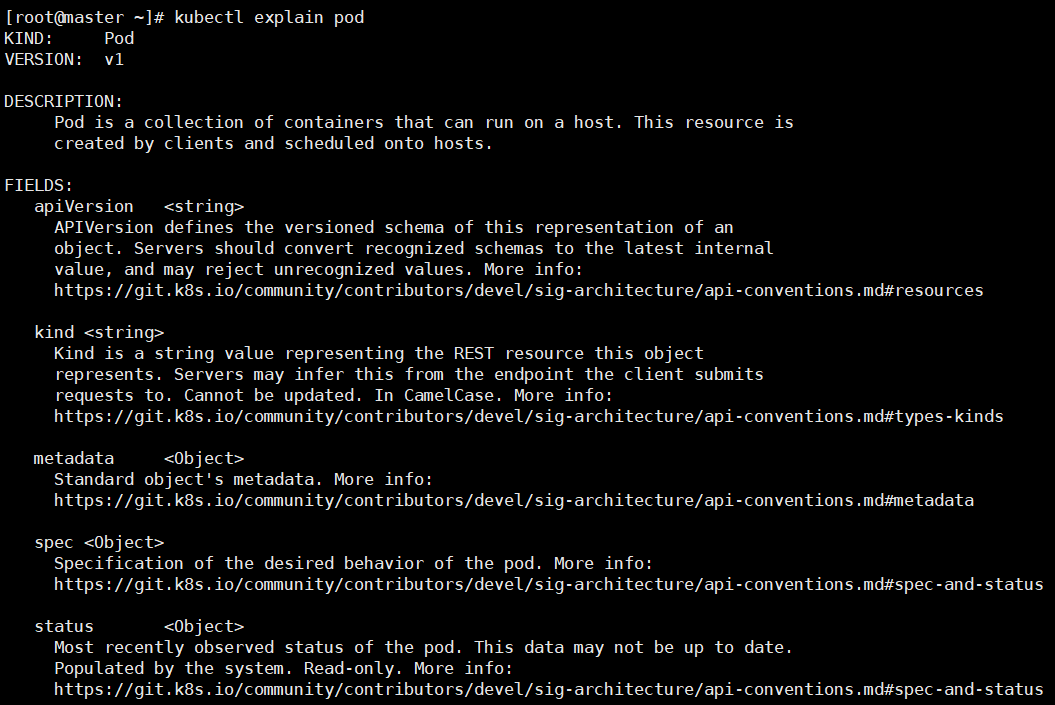
Task: Click the api-conventions.md#resources URL
Action: click(519, 291)
